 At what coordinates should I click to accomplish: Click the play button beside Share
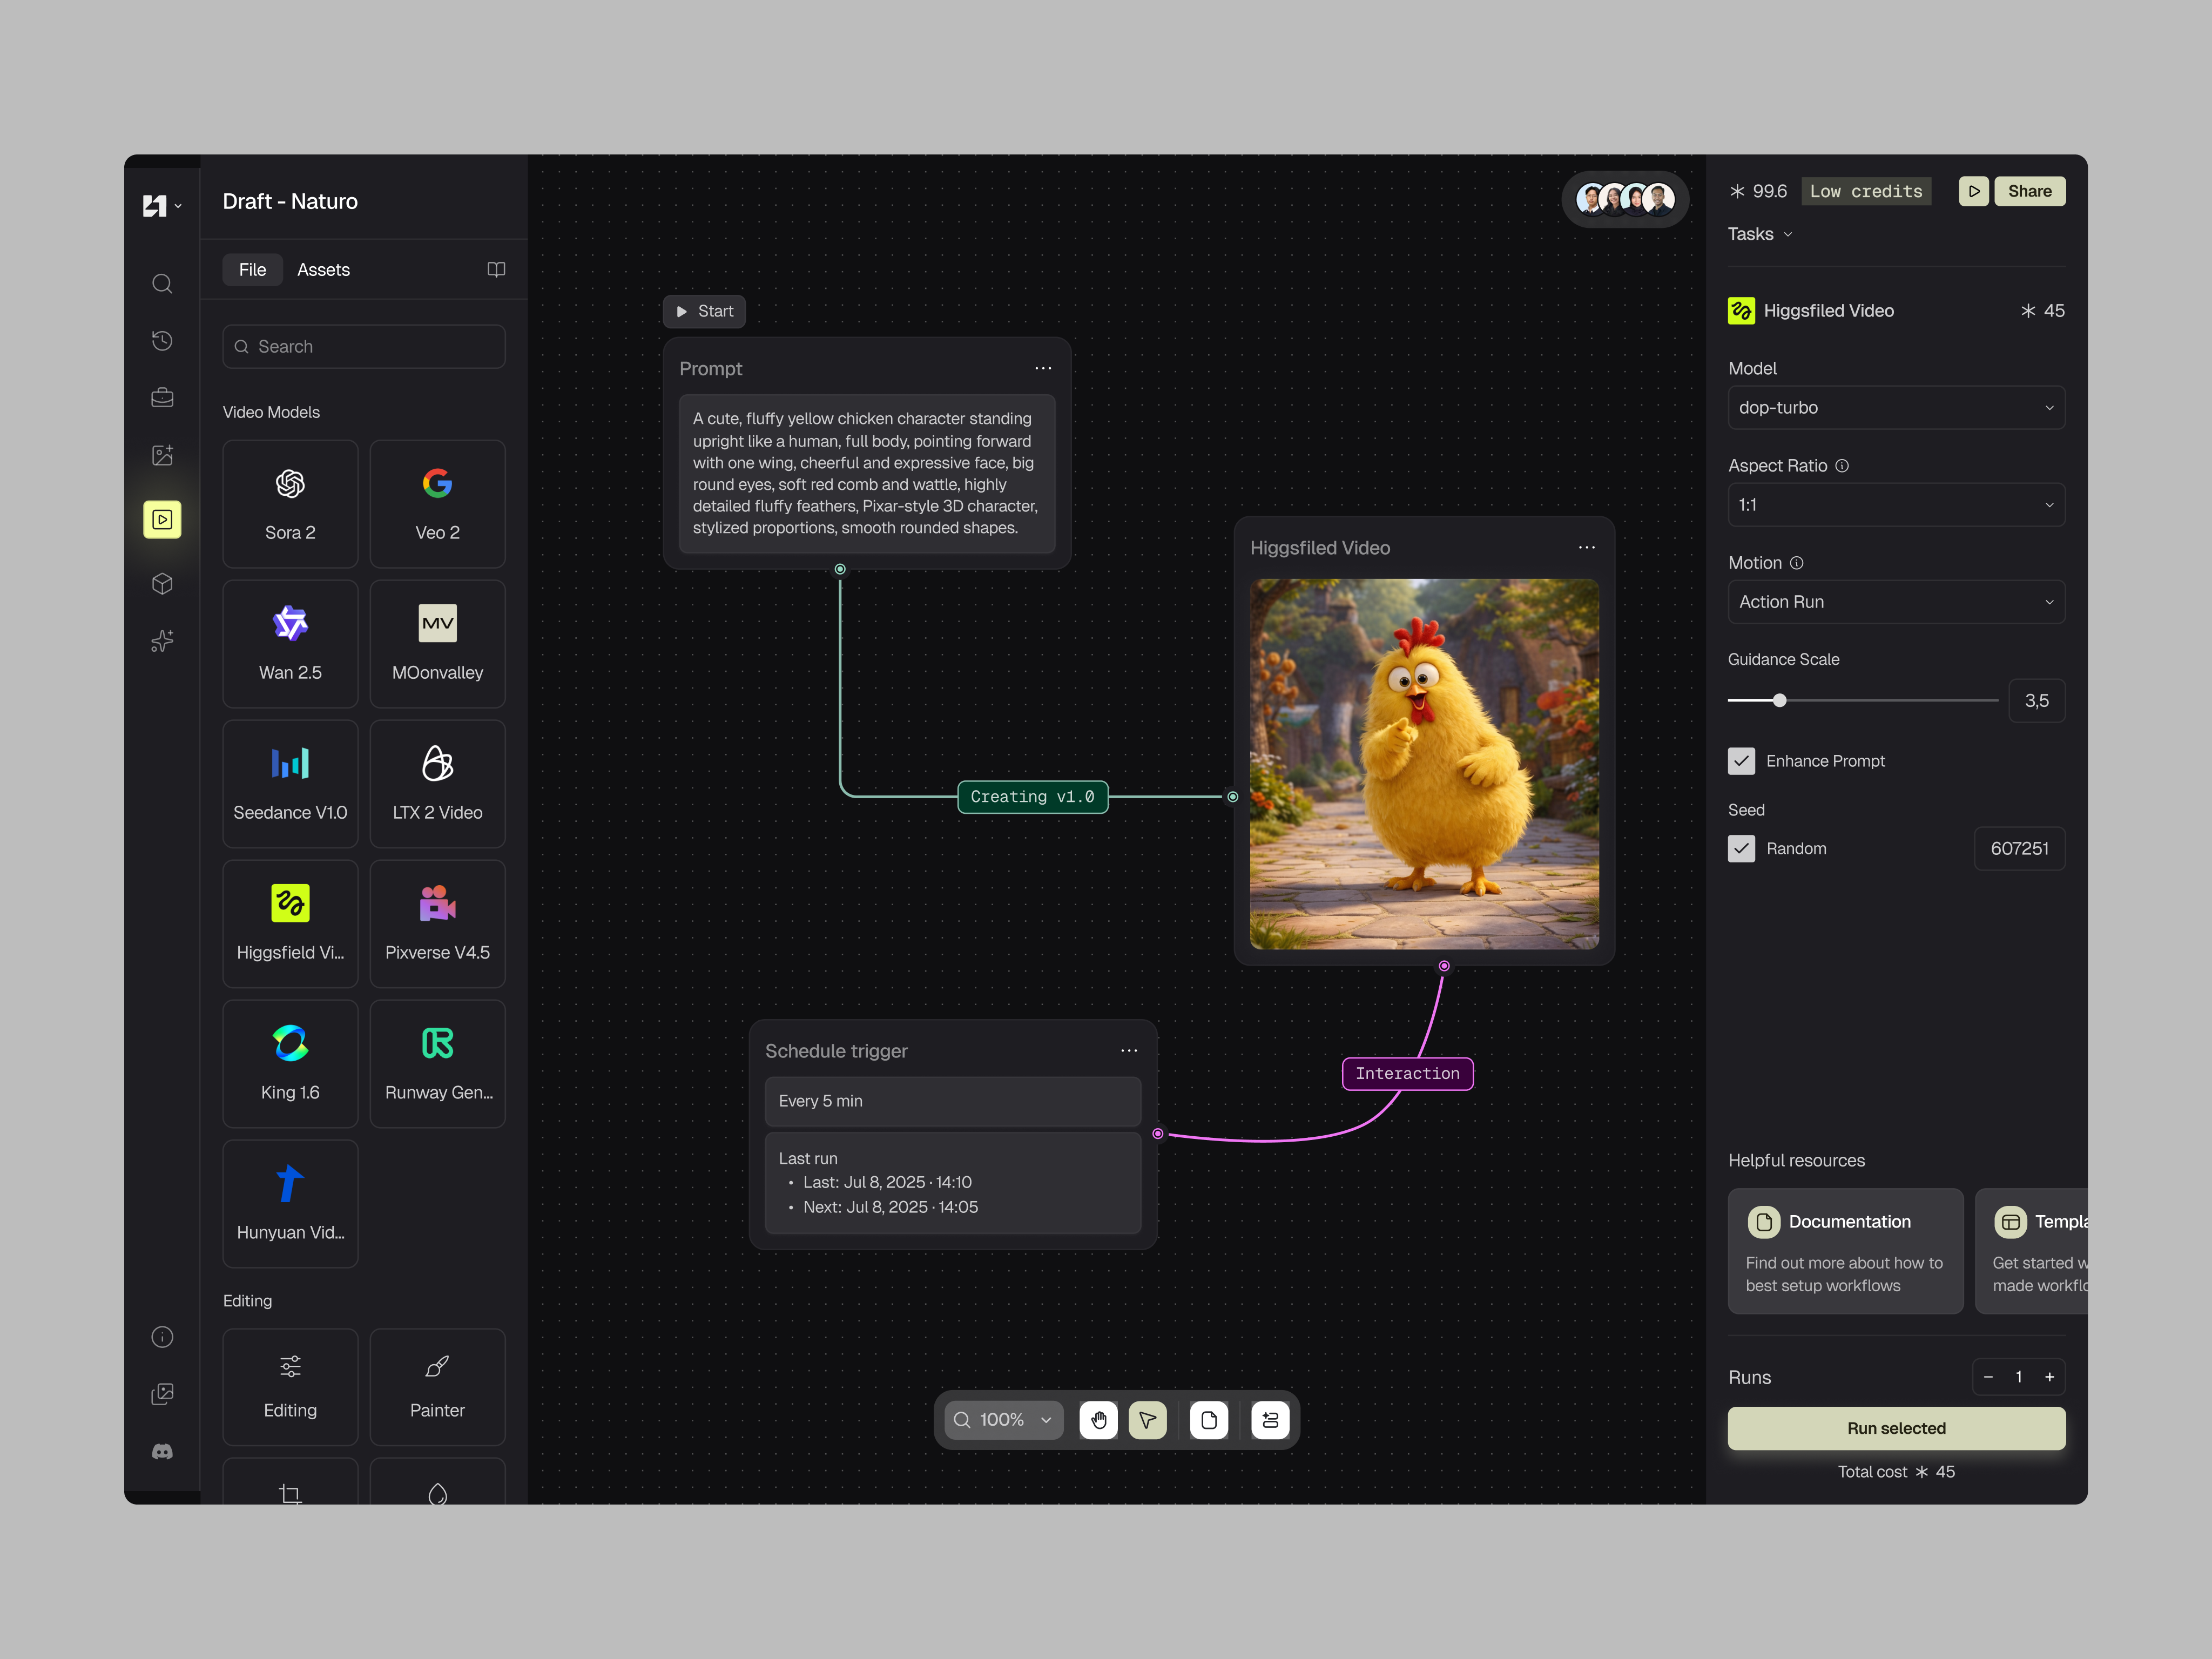click(1974, 191)
